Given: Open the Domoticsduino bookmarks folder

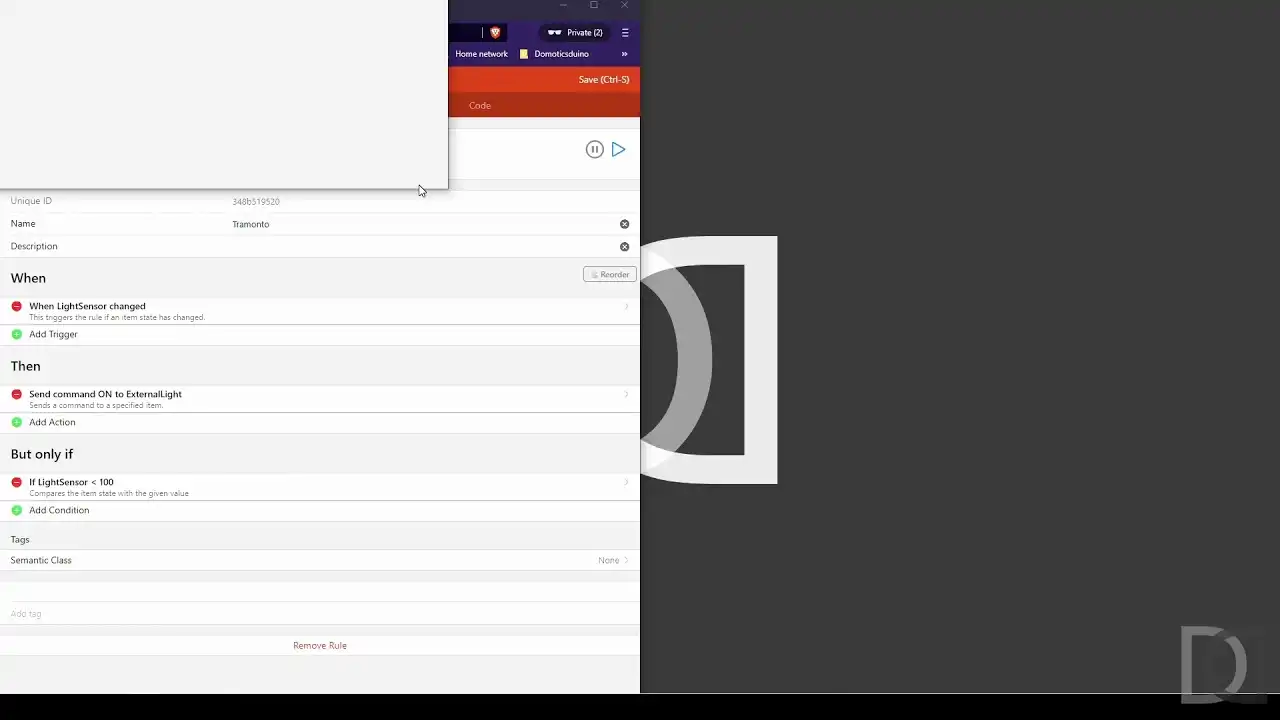Looking at the screenshot, I should tap(554, 54).
